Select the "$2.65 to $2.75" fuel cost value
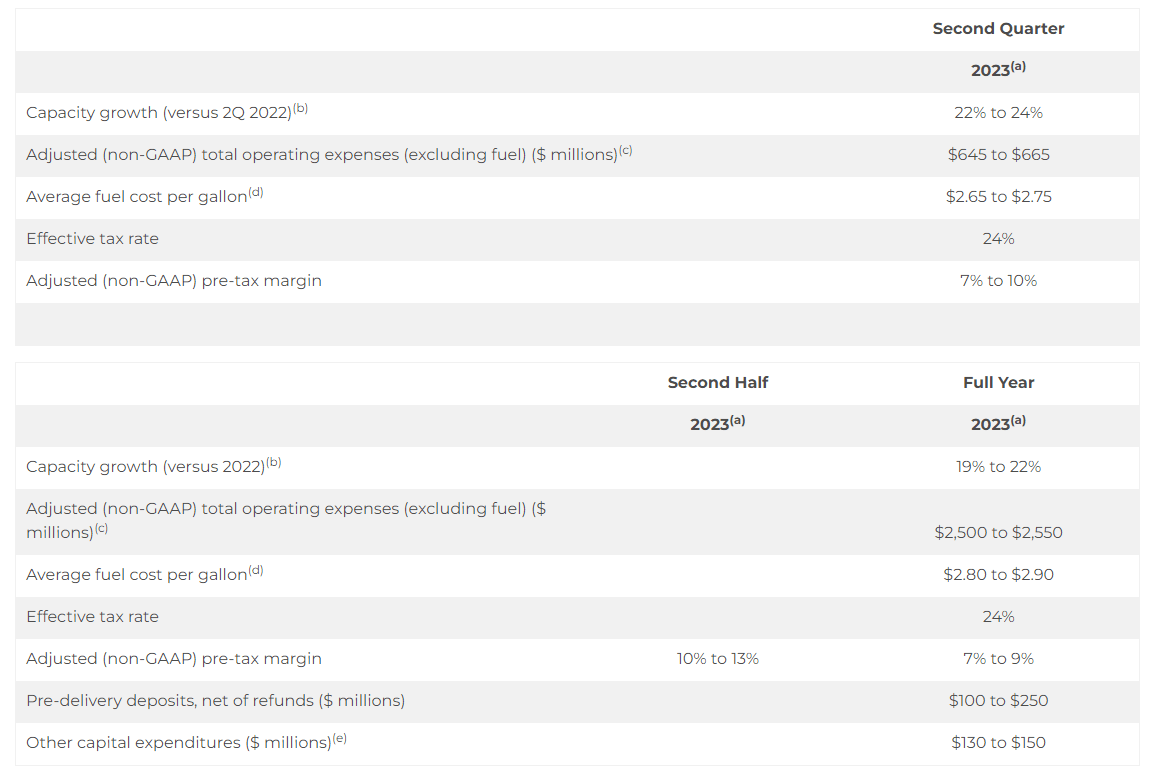This screenshot has height=774, width=1155. (x=998, y=197)
